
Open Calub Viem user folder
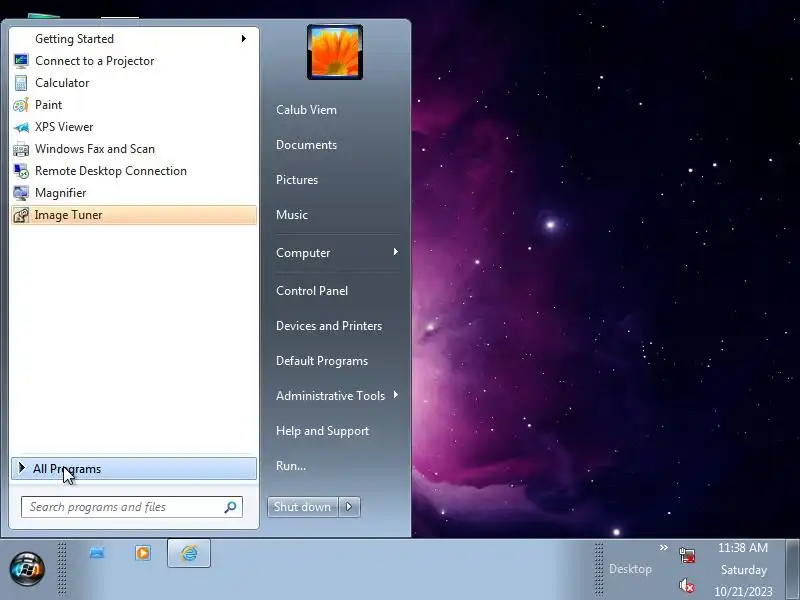(x=306, y=110)
